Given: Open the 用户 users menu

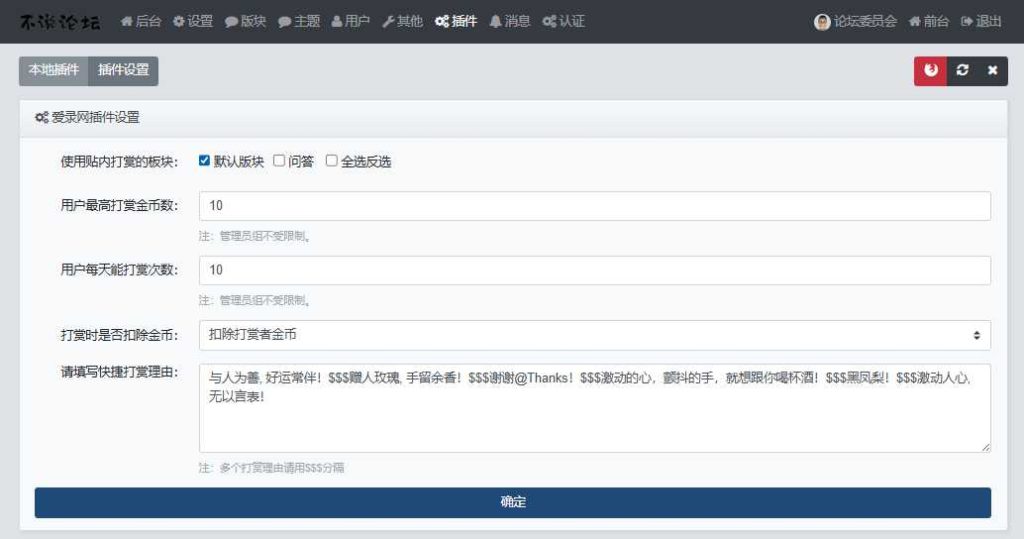Looking at the screenshot, I should [350, 22].
